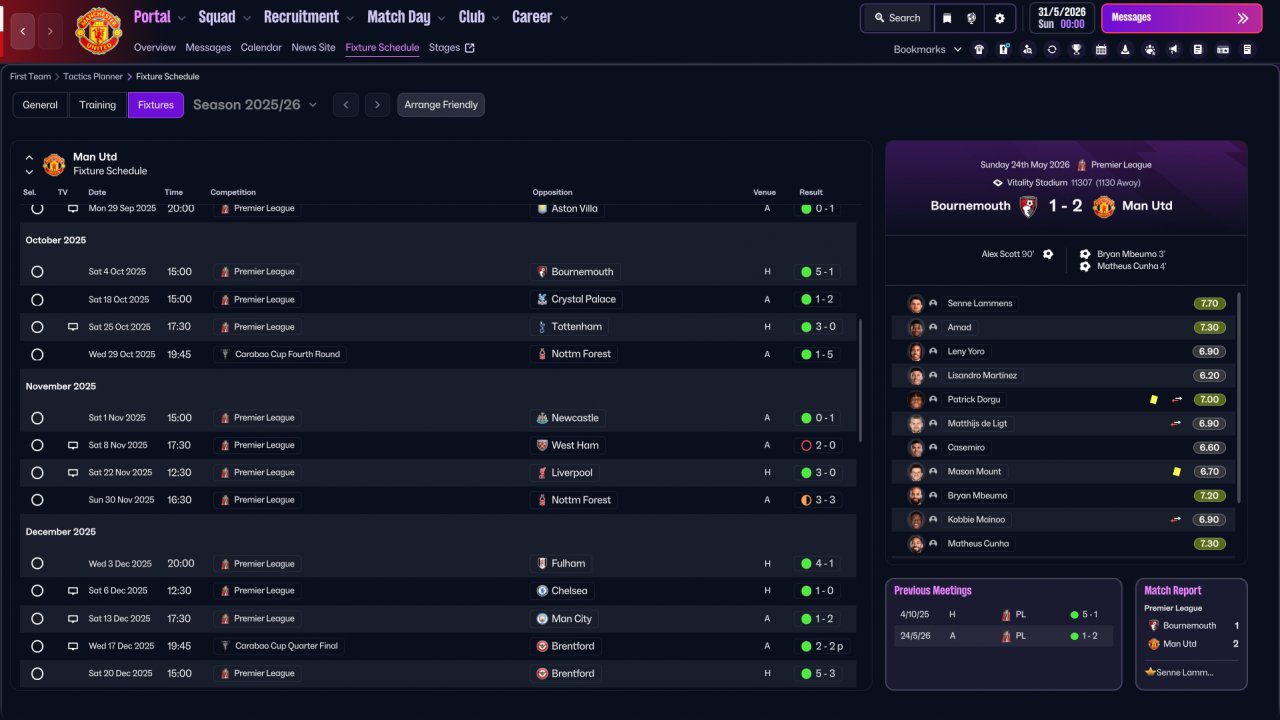This screenshot has height=720, width=1280.
Task: Click the TV icon on Tottenham row
Action: pyautogui.click(x=73, y=327)
